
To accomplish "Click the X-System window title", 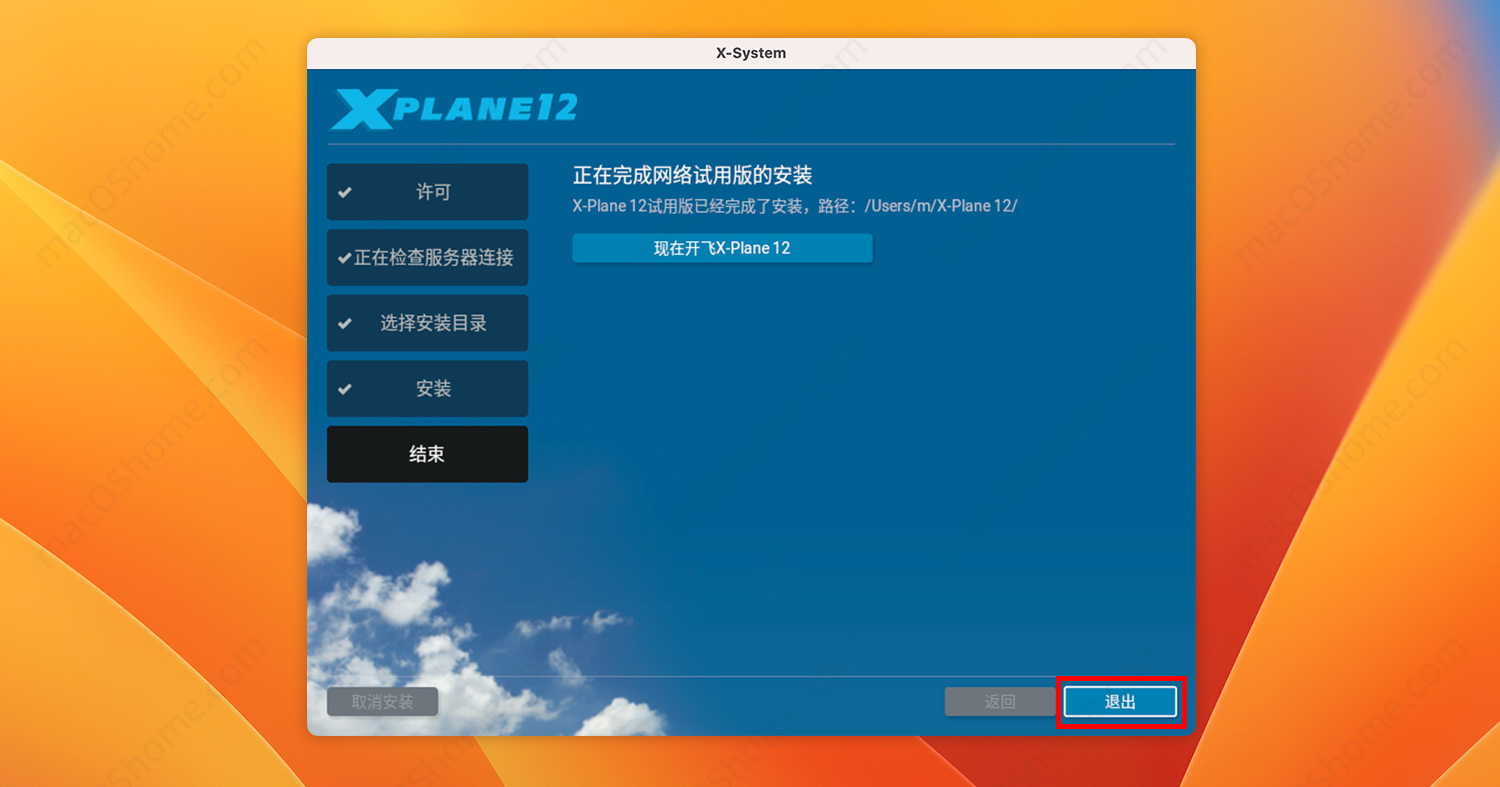I will click(751, 53).
